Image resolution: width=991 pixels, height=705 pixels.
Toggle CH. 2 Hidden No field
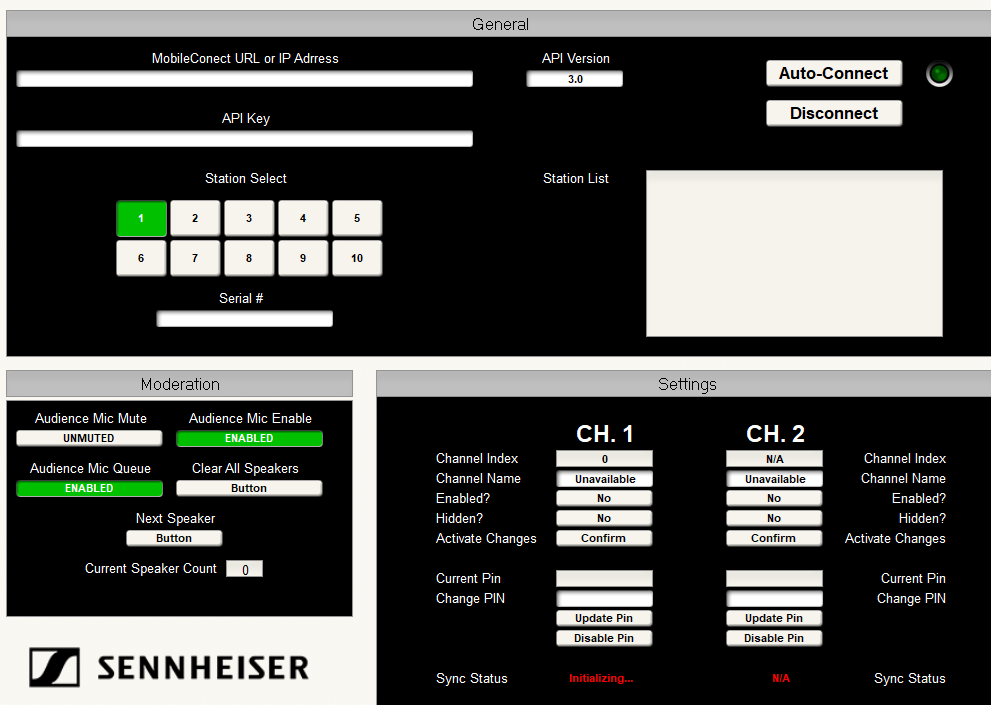coord(774,518)
